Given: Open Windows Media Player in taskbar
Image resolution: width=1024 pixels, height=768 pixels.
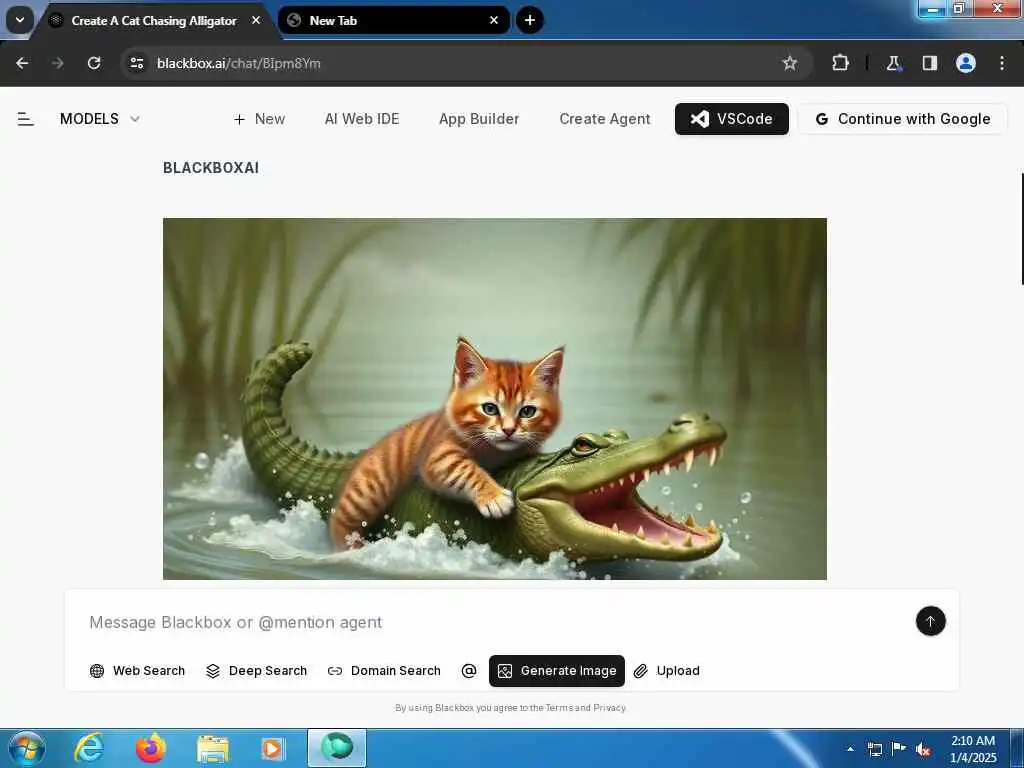Looking at the screenshot, I should point(273,748).
